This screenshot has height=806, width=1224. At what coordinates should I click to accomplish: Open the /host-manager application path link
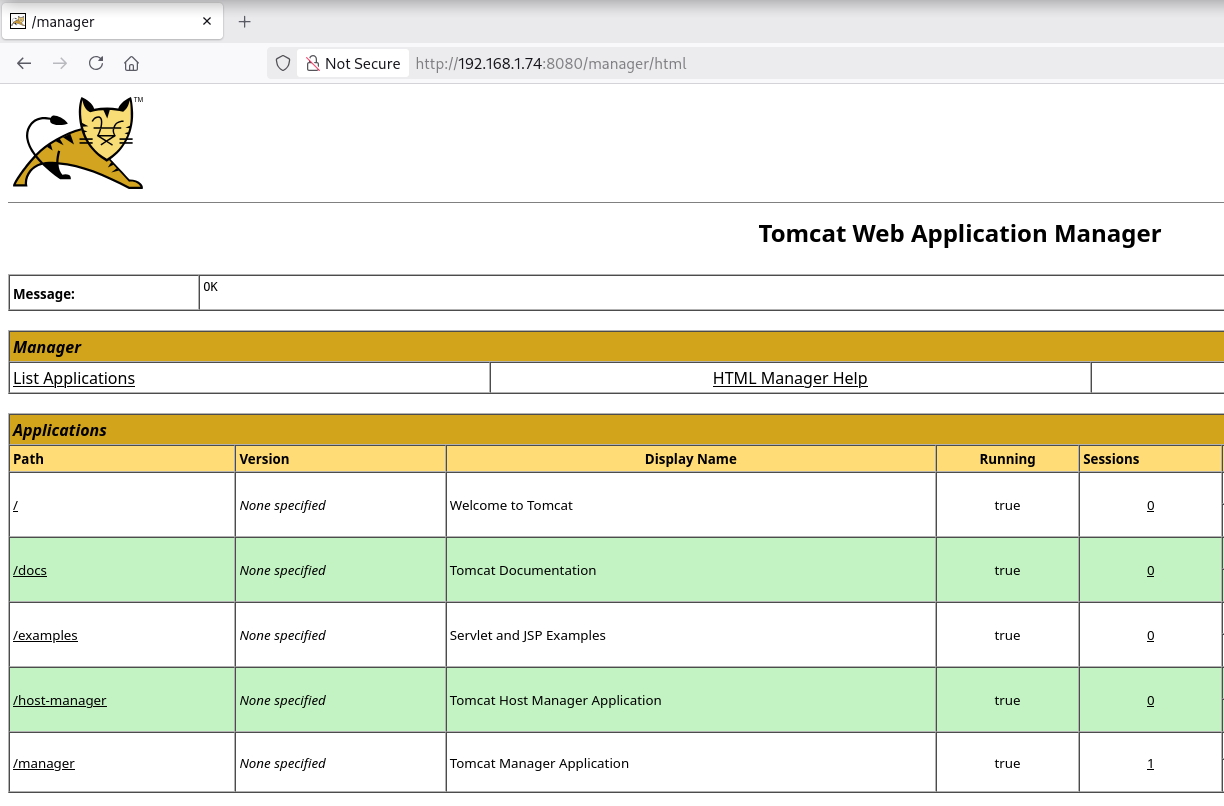coord(60,700)
